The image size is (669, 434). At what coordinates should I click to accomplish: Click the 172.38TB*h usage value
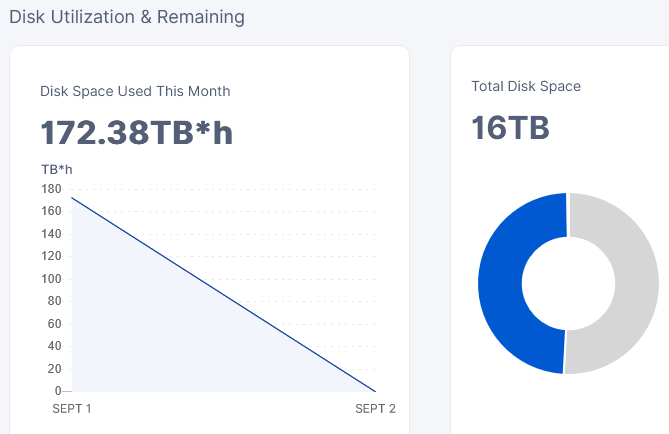(x=137, y=133)
